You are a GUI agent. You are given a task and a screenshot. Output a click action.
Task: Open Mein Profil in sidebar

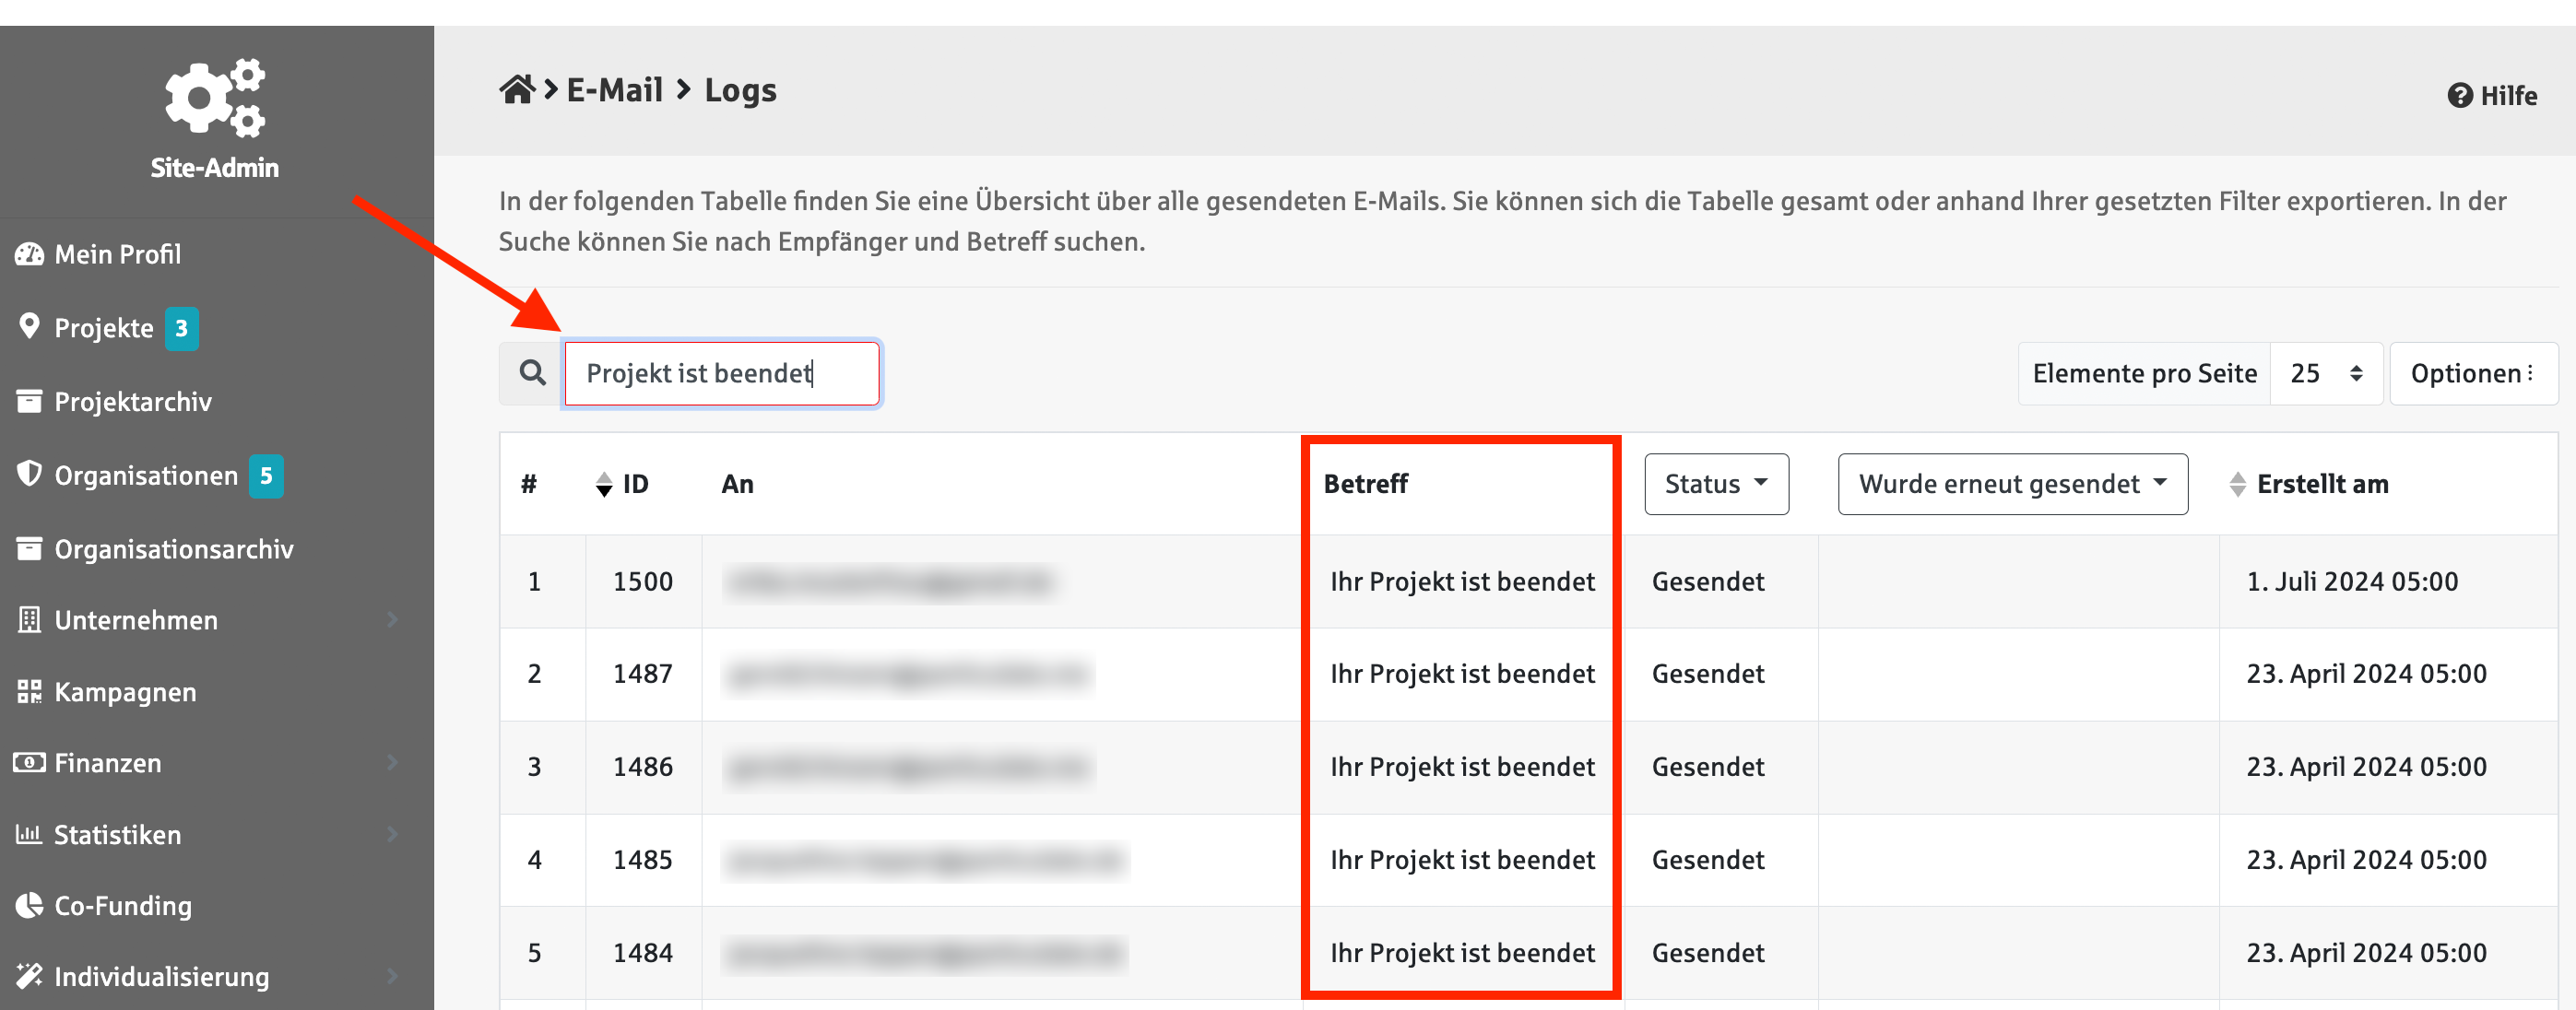coord(118,254)
